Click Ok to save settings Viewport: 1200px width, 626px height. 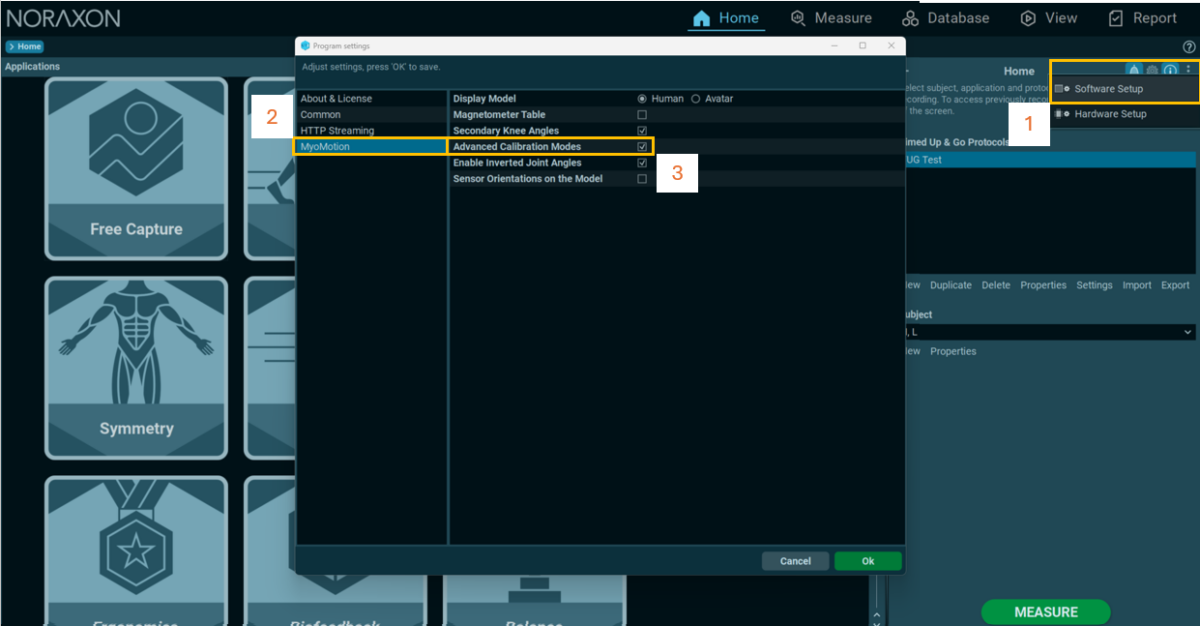pyautogui.click(x=867, y=561)
